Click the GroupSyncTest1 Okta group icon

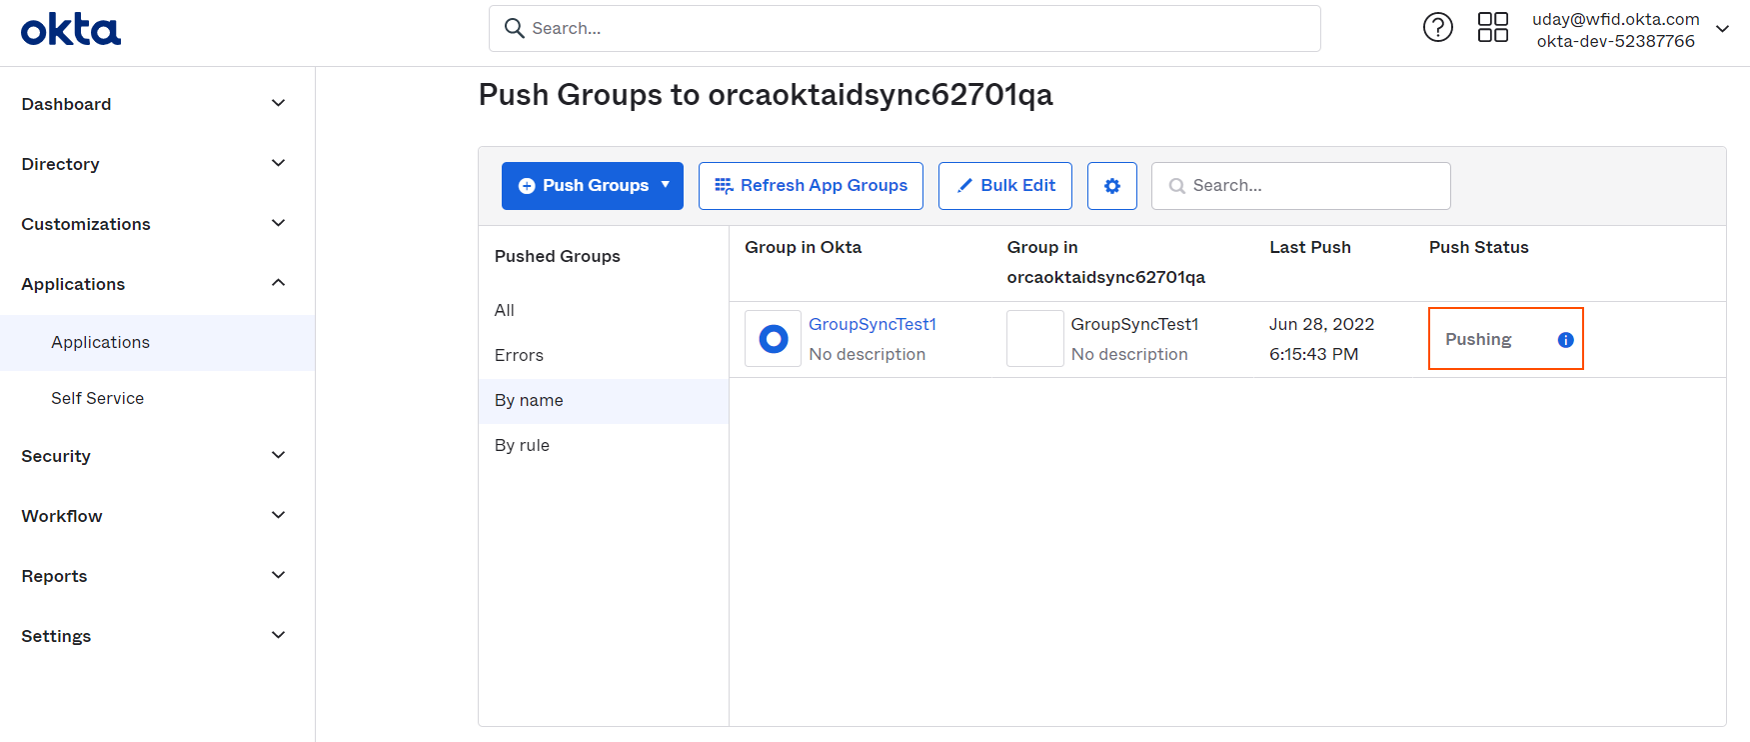pos(773,339)
